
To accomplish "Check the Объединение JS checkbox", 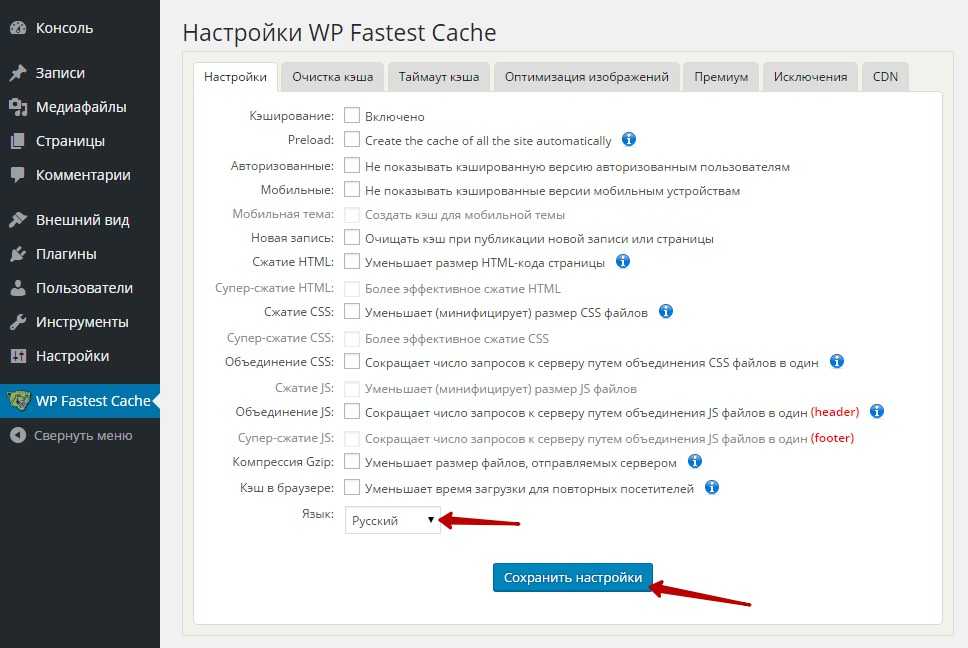I will 352,412.
